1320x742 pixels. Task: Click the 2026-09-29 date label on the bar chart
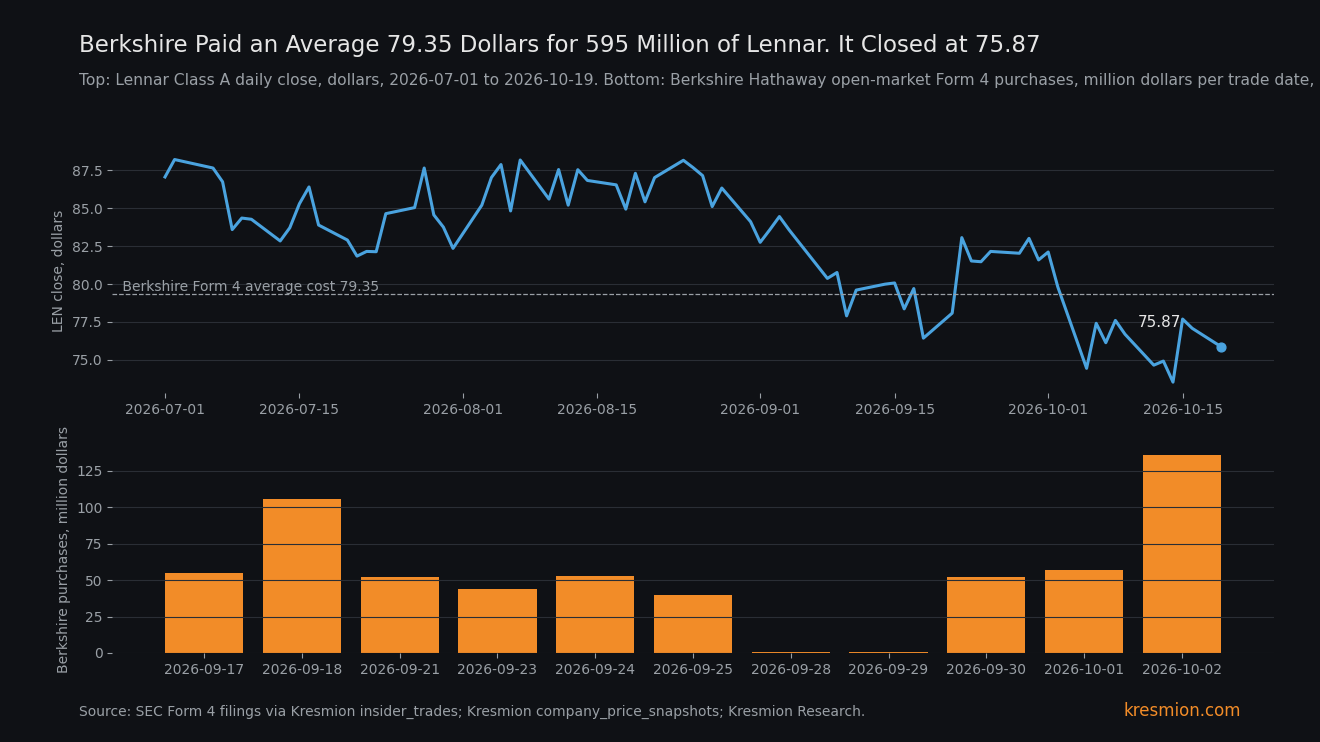point(888,669)
